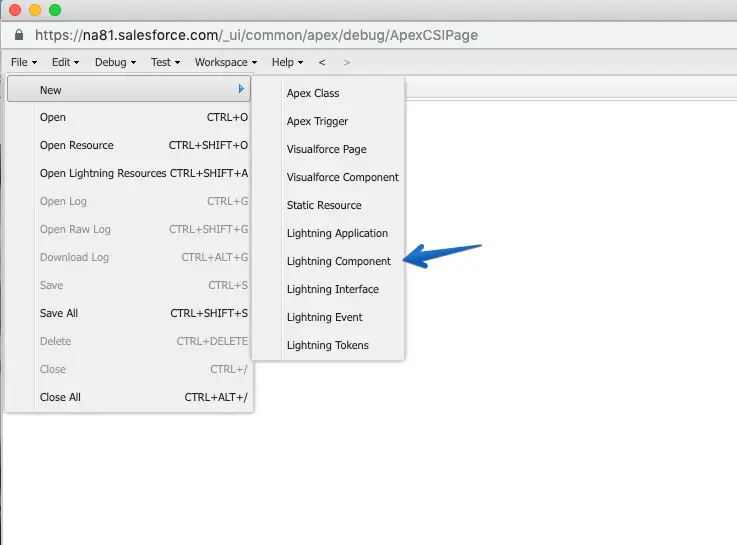Screen dimensions: 737x545
Task: Click the Help menu dropdown caret
Action: click(300, 62)
